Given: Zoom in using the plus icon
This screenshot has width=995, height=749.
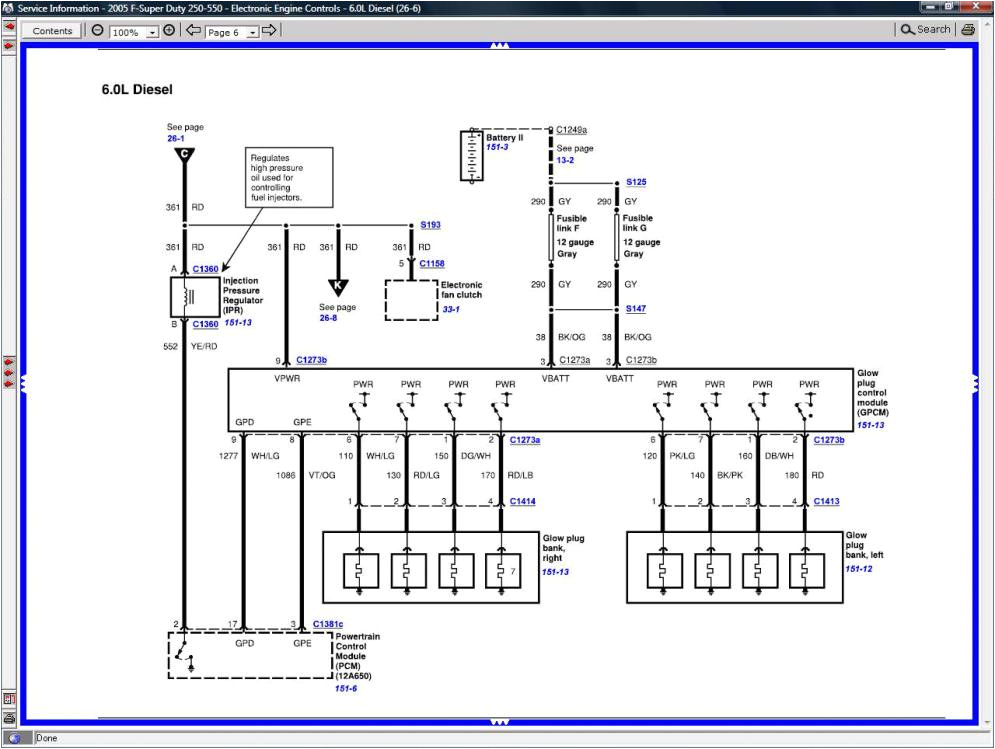Looking at the screenshot, I should point(169,30).
